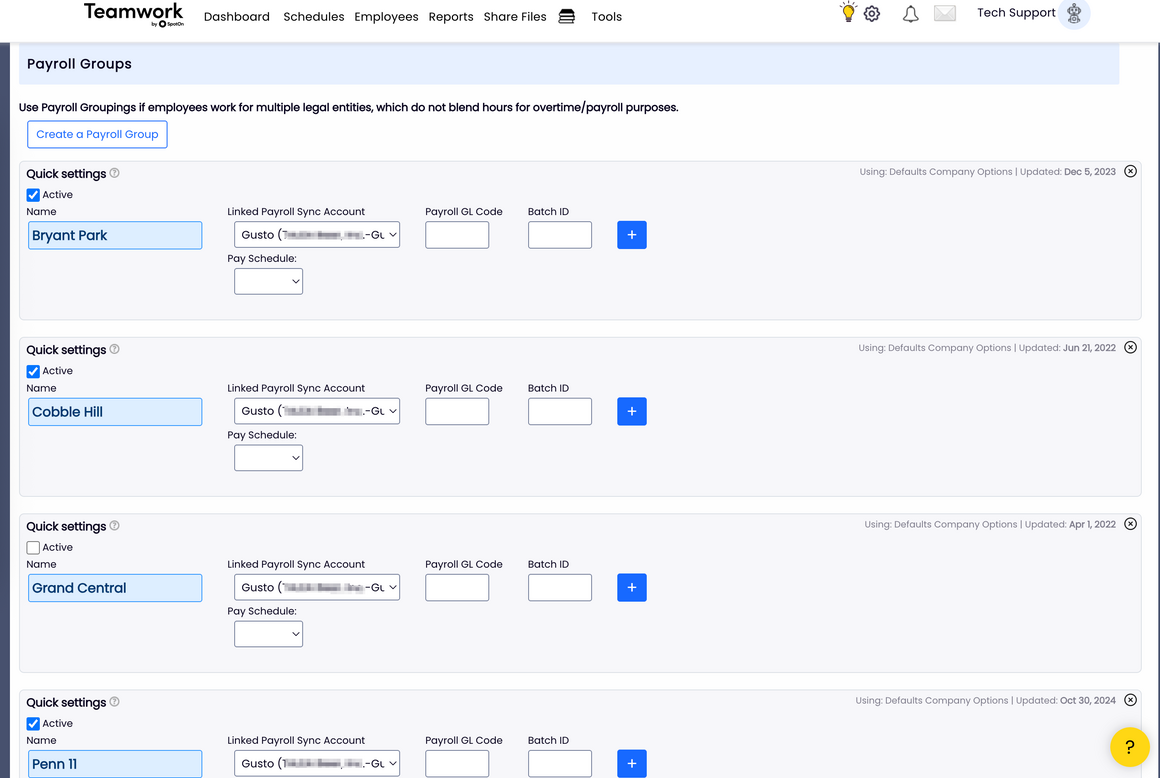This screenshot has width=1160, height=778.
Task: Remove the Bryant Park payroll group
Action: click(1130, 172)
